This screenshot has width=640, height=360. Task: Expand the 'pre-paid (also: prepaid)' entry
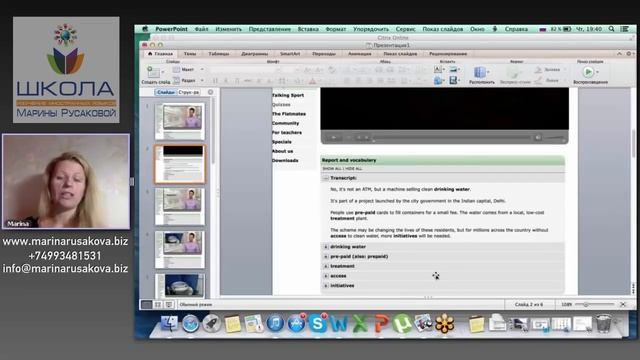tap(326, 256)
